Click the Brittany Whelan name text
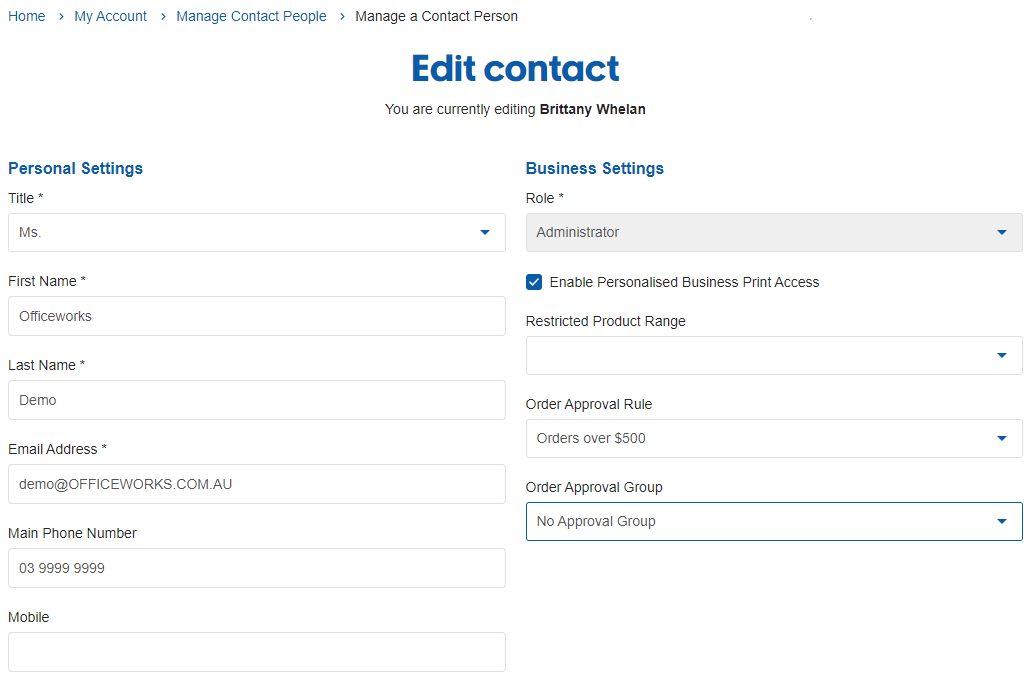The width and height of the screenshot is (1030, 684). (592, 109)
